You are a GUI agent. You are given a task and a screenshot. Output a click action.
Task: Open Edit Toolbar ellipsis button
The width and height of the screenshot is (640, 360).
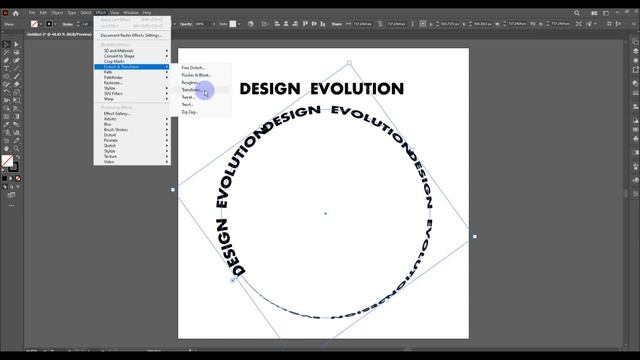[x=11, y=206]
